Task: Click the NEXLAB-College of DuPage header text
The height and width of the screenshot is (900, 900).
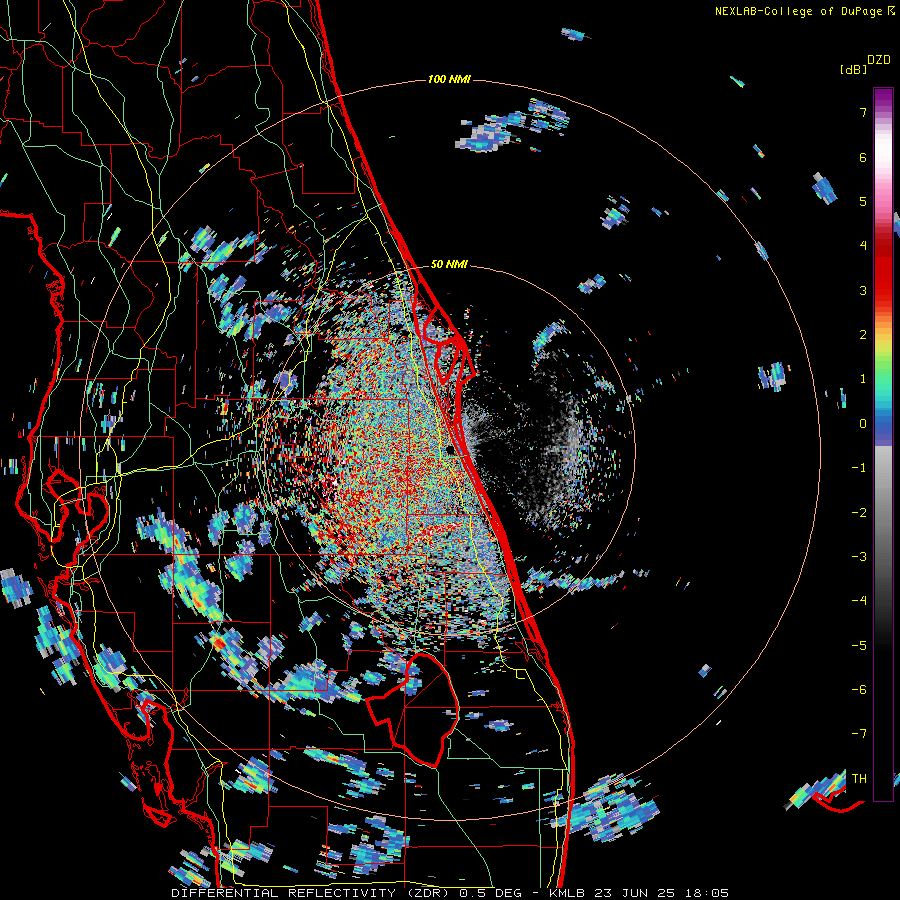Action: click(800, 11)
